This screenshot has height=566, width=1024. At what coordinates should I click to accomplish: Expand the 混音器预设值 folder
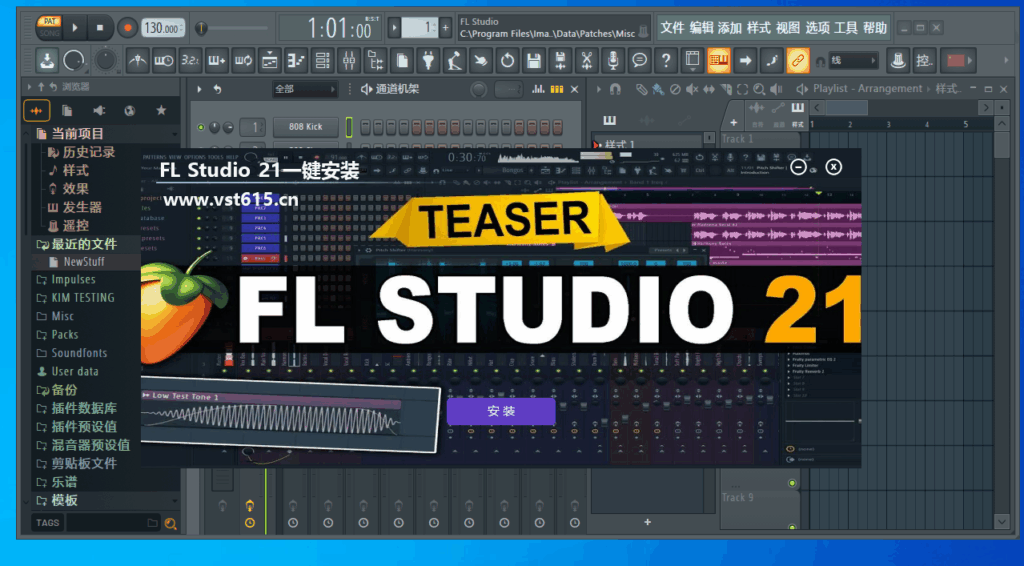click(83, 445)
